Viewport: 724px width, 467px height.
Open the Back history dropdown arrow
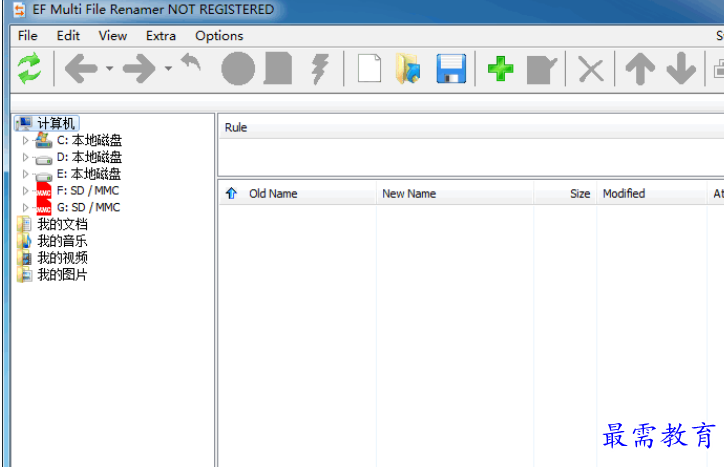[x=109, y=68]
